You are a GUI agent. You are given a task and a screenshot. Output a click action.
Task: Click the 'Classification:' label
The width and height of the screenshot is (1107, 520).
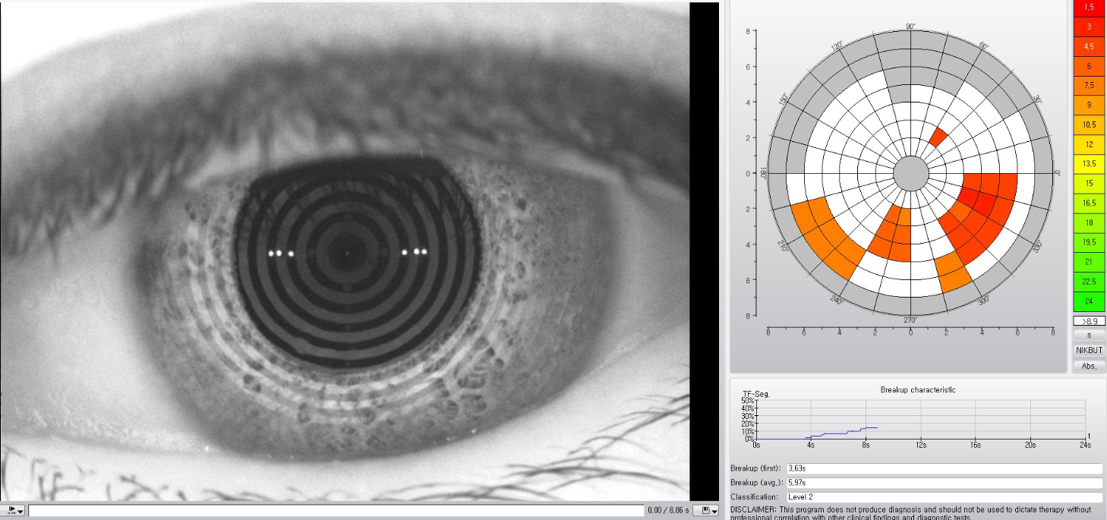755,497
